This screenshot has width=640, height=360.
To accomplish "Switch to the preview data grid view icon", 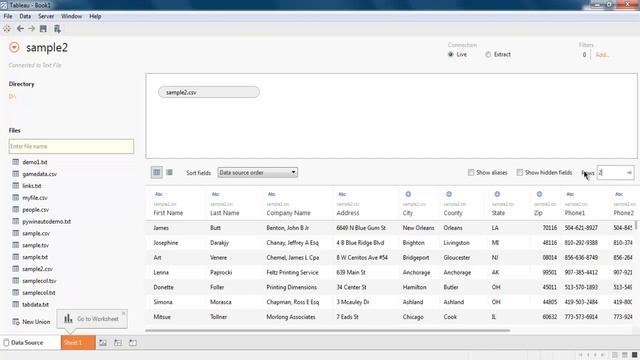I will (156, 172).
